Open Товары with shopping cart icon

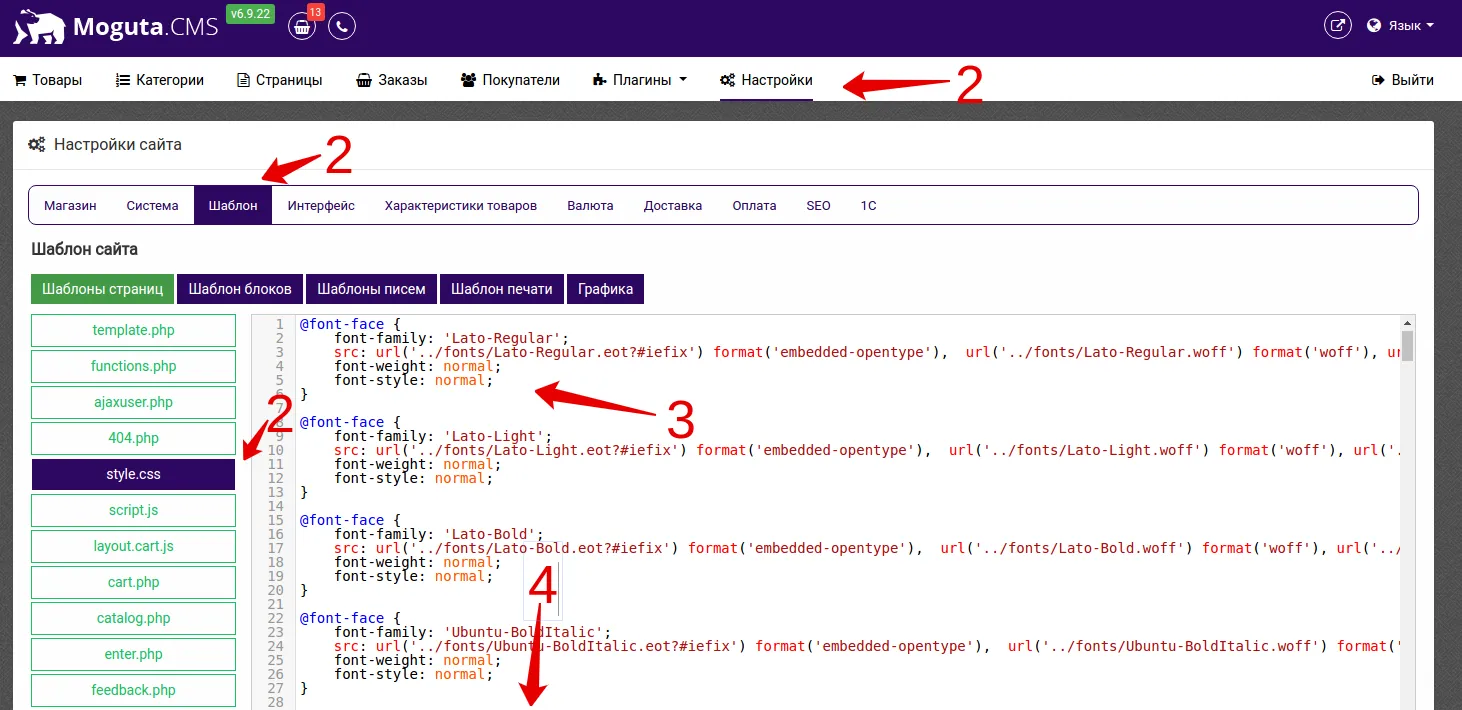pos(47,80)
